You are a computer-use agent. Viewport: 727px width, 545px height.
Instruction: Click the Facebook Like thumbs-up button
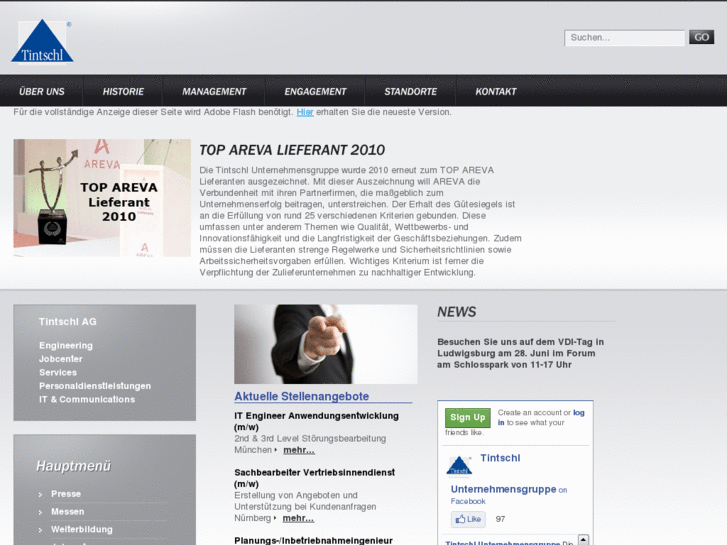coord(468,519)
